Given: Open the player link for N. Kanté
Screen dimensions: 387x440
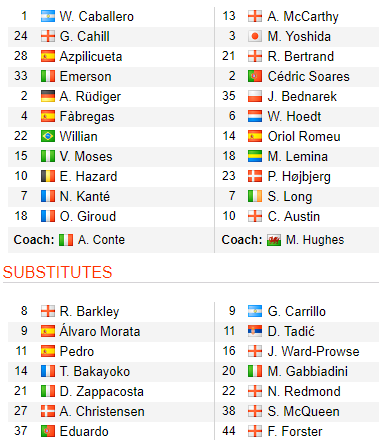Looking at the screenshot, I should coord(85,196).
